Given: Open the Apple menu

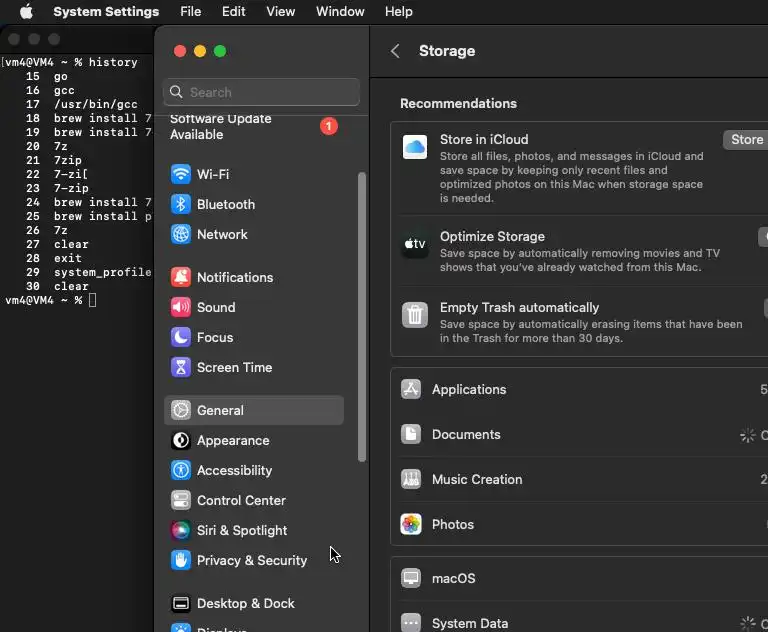Looking at the screenshot, I should coord(27,12).
